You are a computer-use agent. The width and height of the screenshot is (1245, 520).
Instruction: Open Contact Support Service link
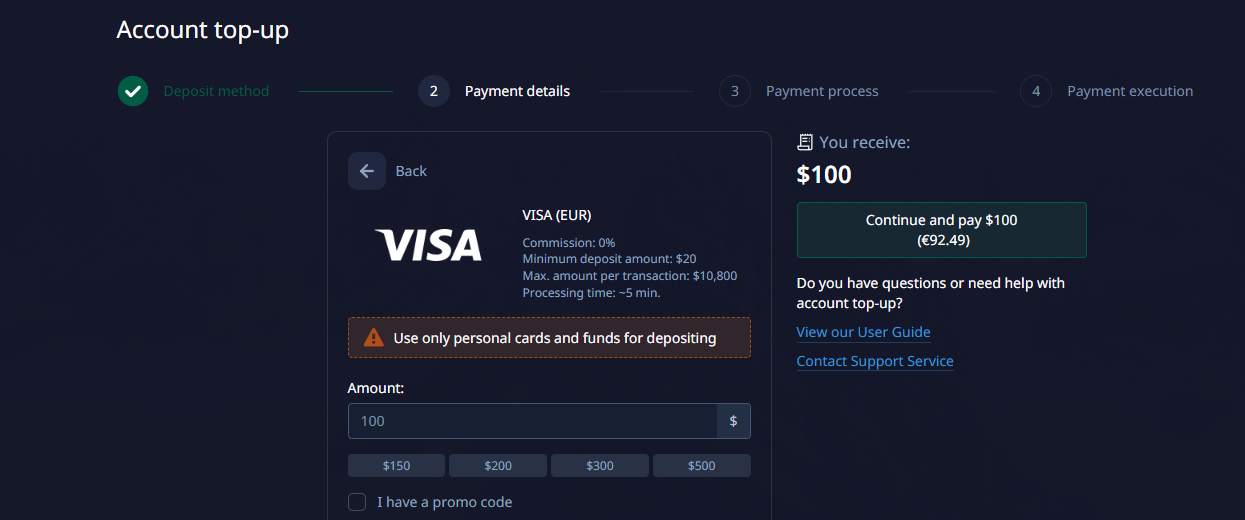click(875, 361)
